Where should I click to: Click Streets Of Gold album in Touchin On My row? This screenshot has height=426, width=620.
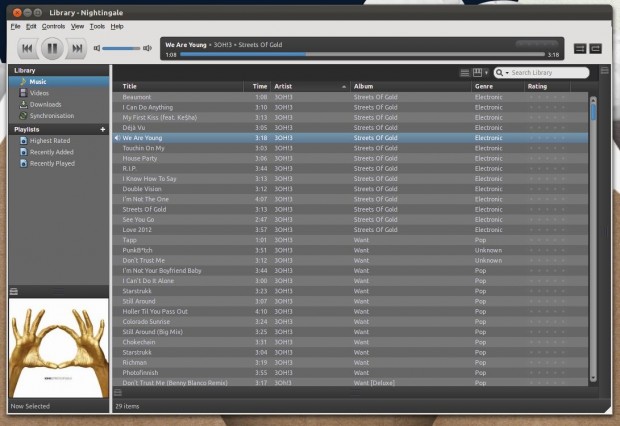[x=376, y=148]
